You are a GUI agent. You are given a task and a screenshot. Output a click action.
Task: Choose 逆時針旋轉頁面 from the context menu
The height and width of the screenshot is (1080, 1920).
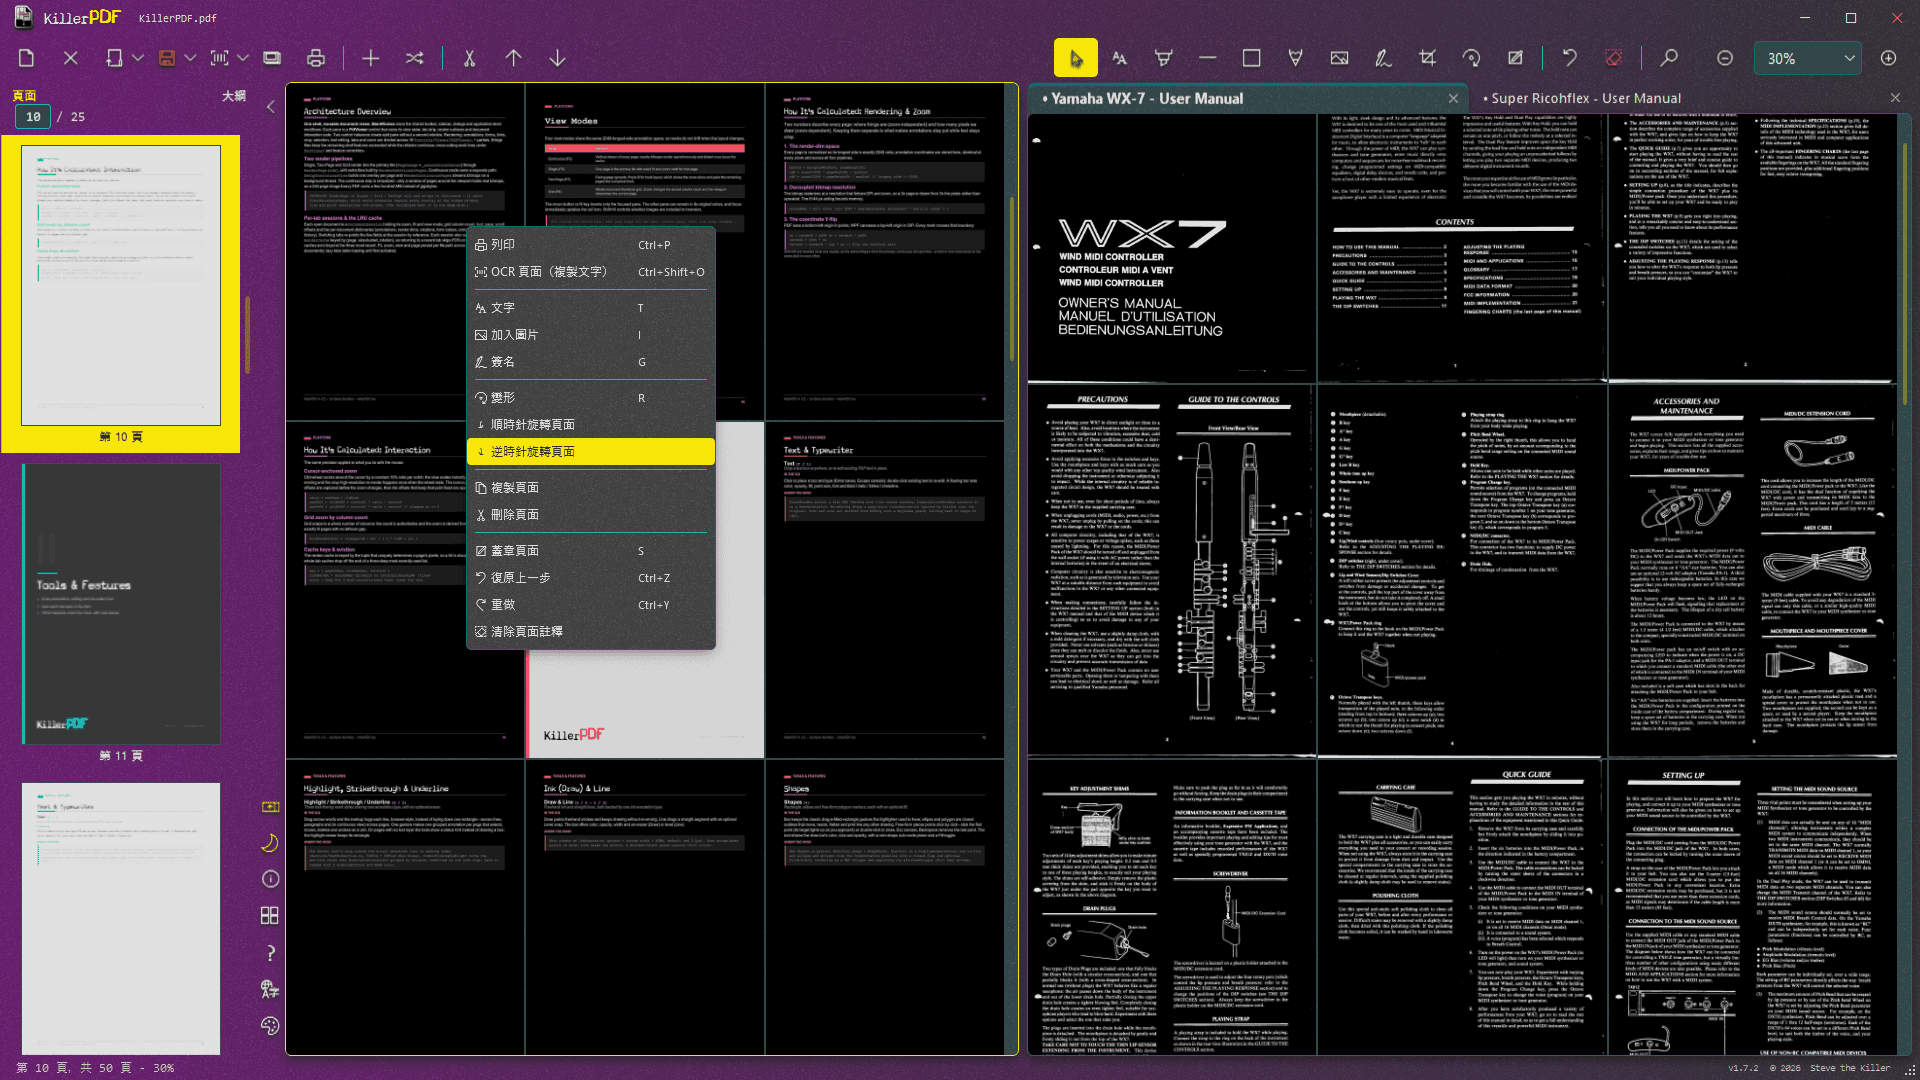click(x=591, y=452)
